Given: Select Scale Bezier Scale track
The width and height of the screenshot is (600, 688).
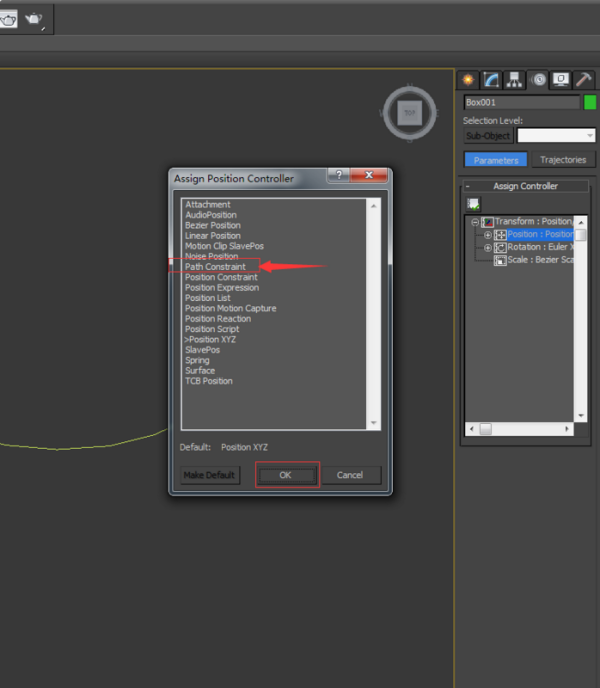Looking at the screenshot, I should coord(540,260).
